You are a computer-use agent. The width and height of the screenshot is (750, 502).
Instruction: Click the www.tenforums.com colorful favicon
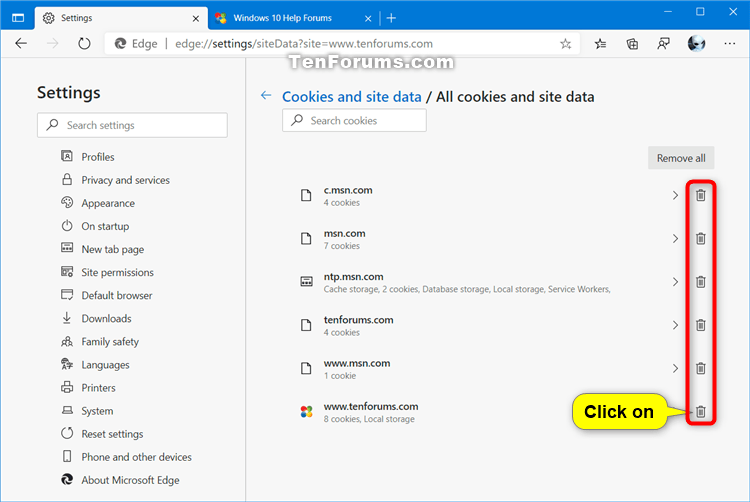click(x=306, y=411)
